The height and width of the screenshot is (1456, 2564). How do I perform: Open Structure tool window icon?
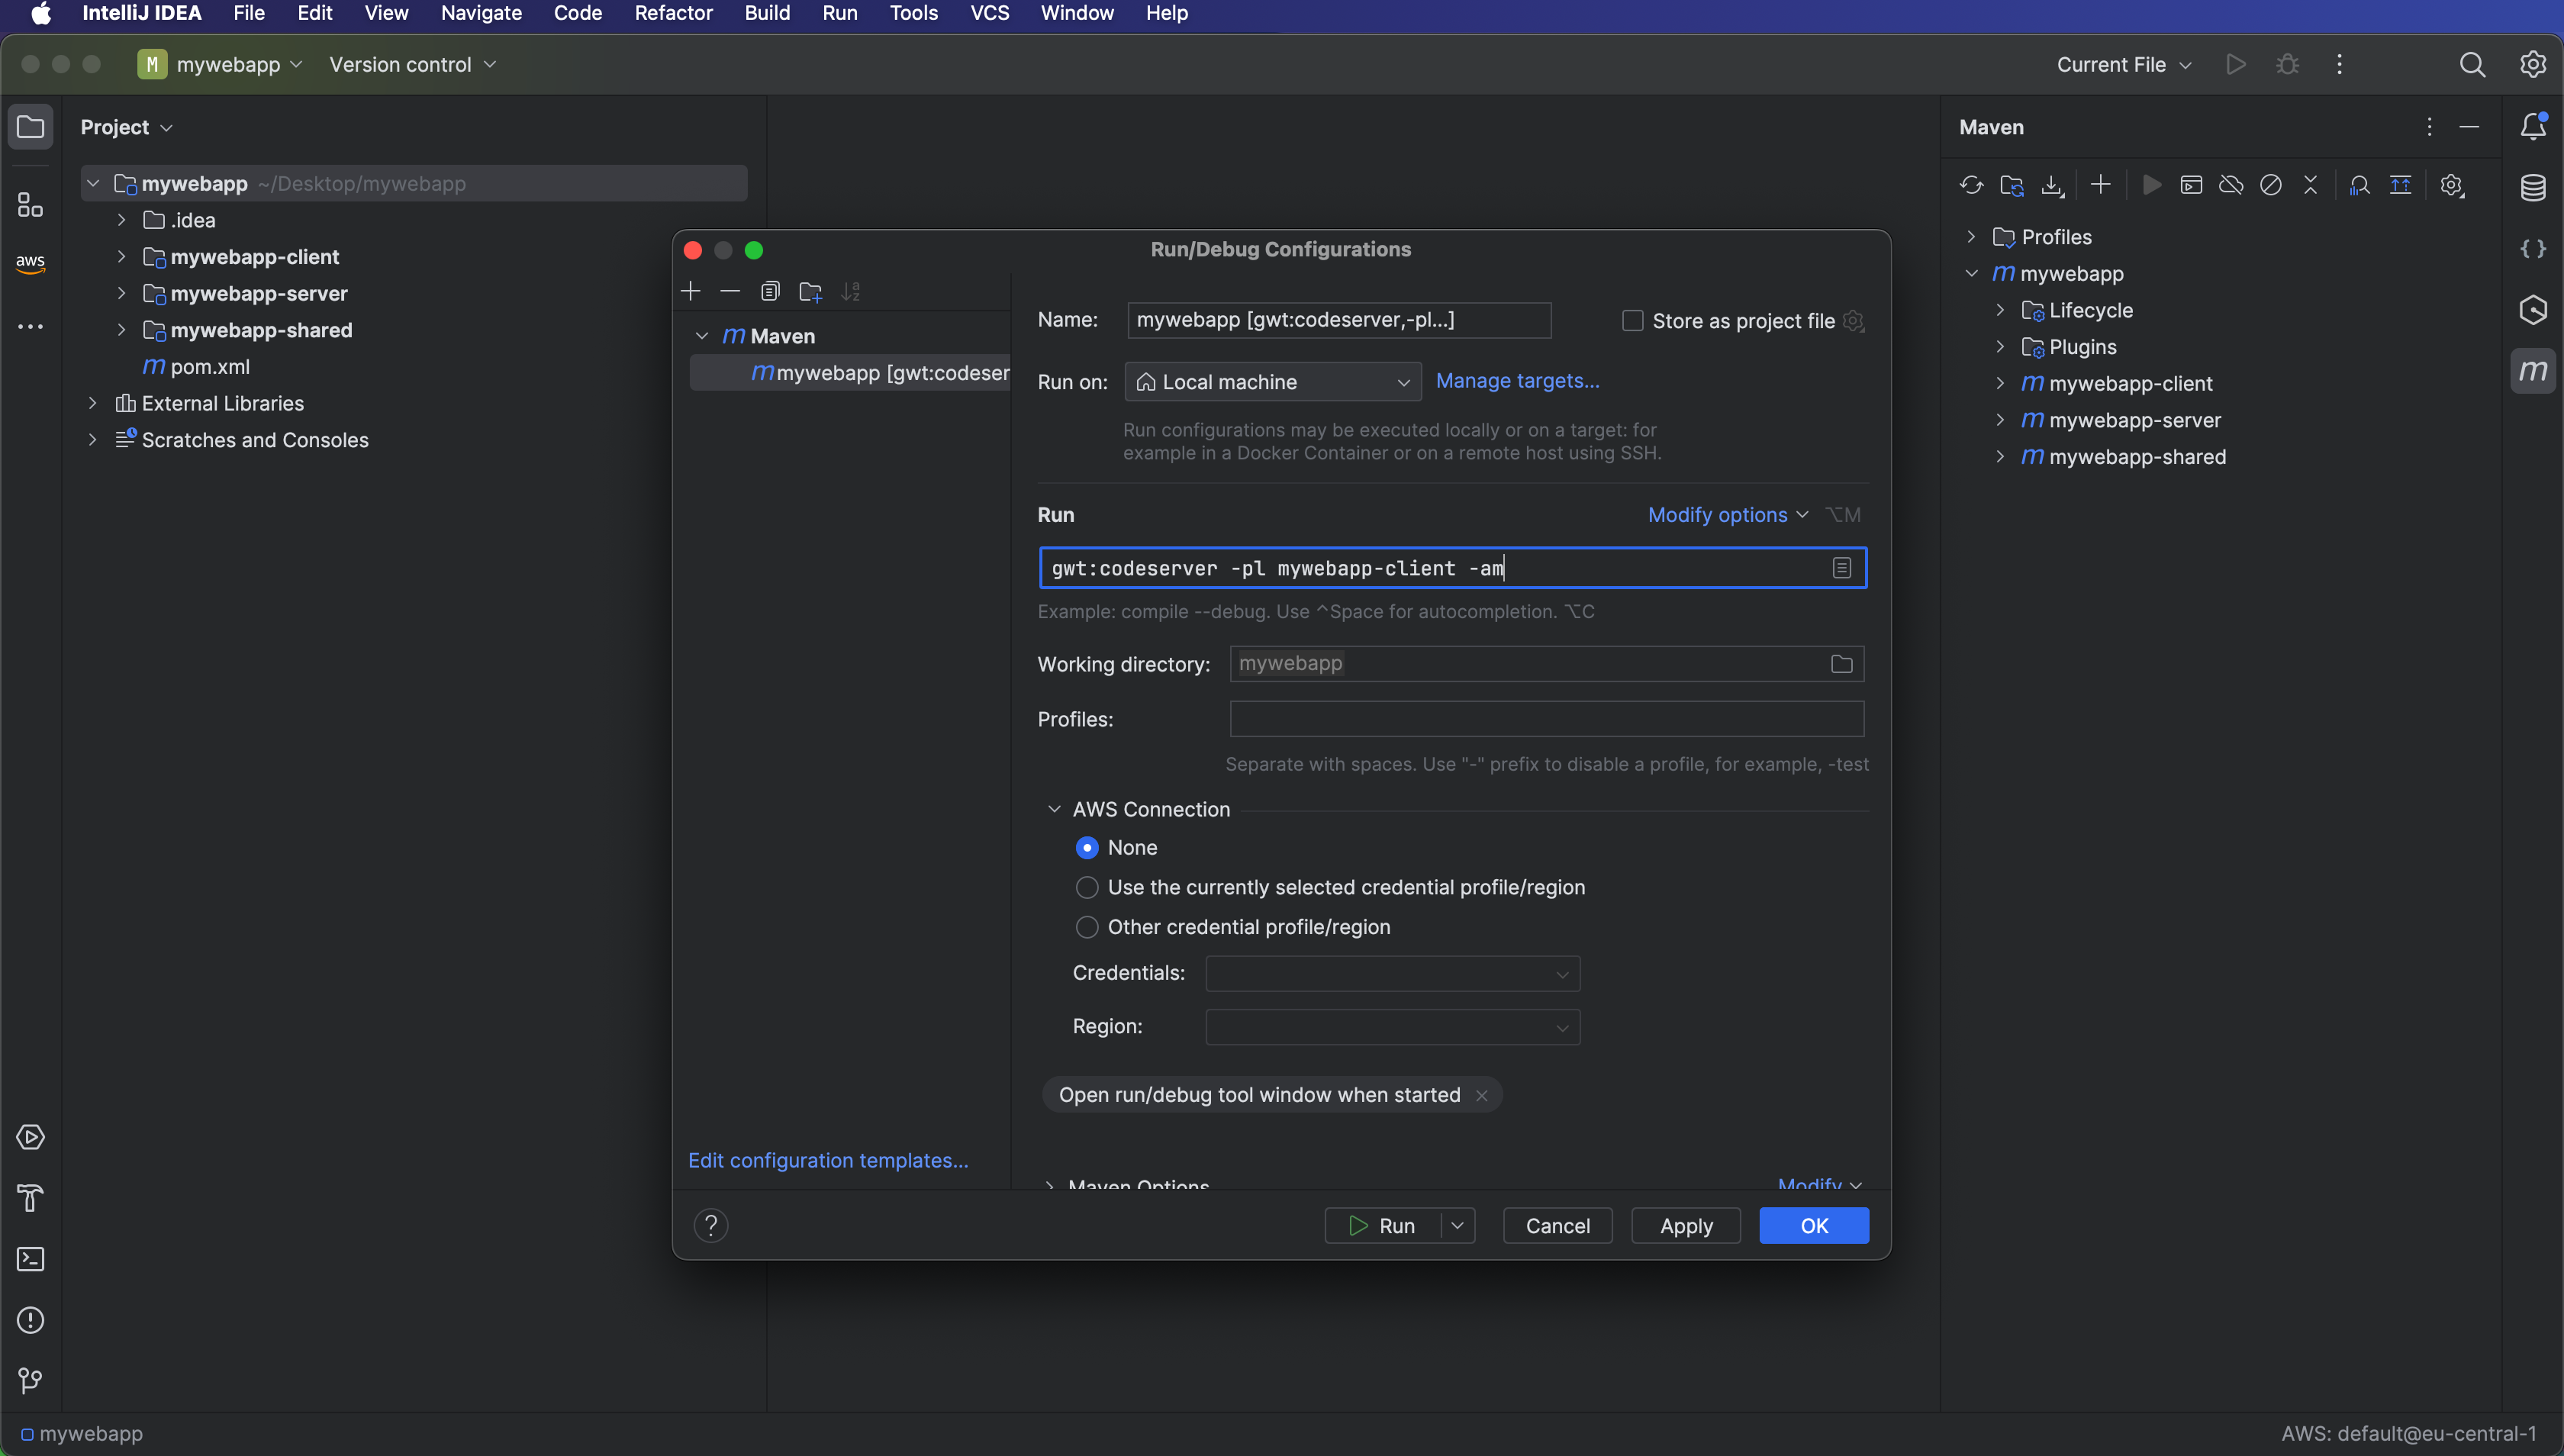[x=30, y=205]
